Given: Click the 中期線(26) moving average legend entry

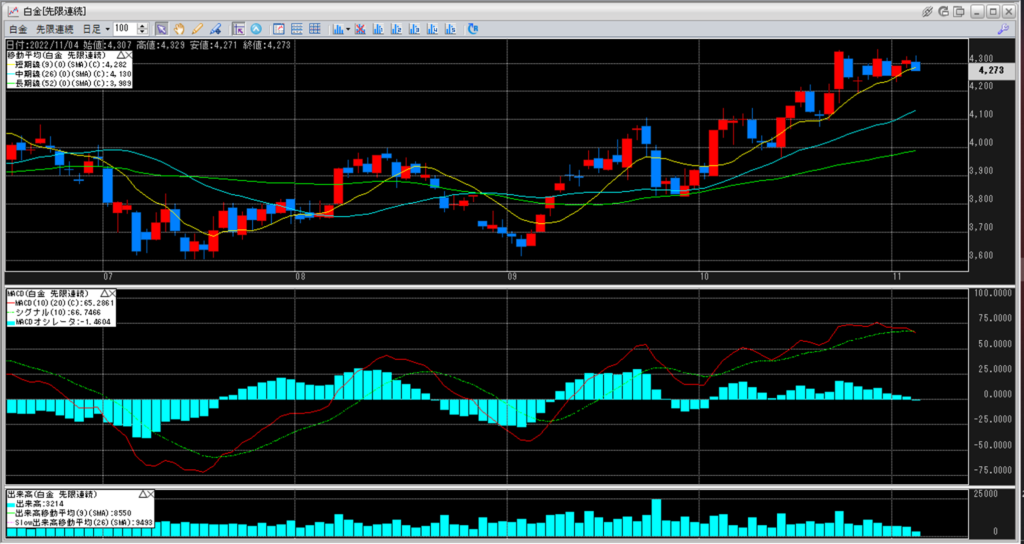Looking at the screenshot, I should point(69,74).
